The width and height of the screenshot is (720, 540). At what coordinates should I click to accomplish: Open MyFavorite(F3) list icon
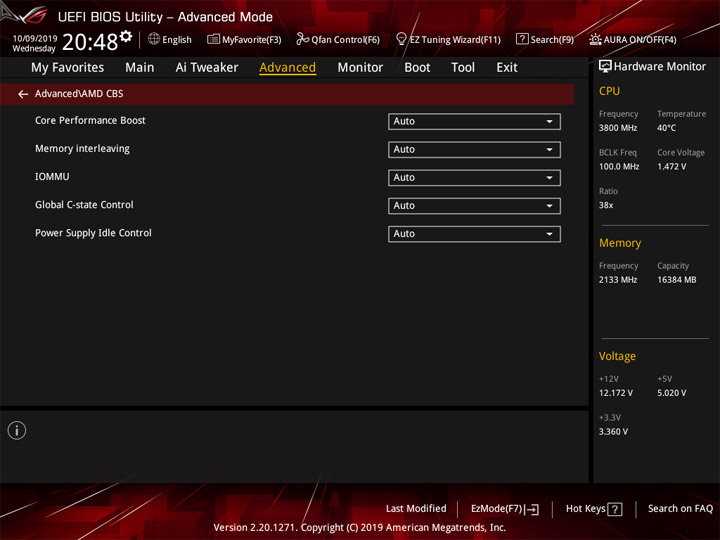tap(213, 39)
